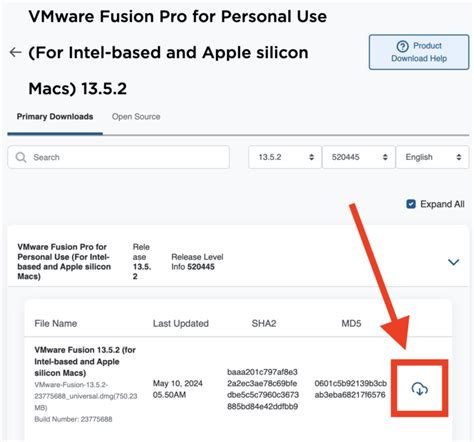Click inside the Search input field
The width and height of the screenshot is (474, 442).
(119, 157)
